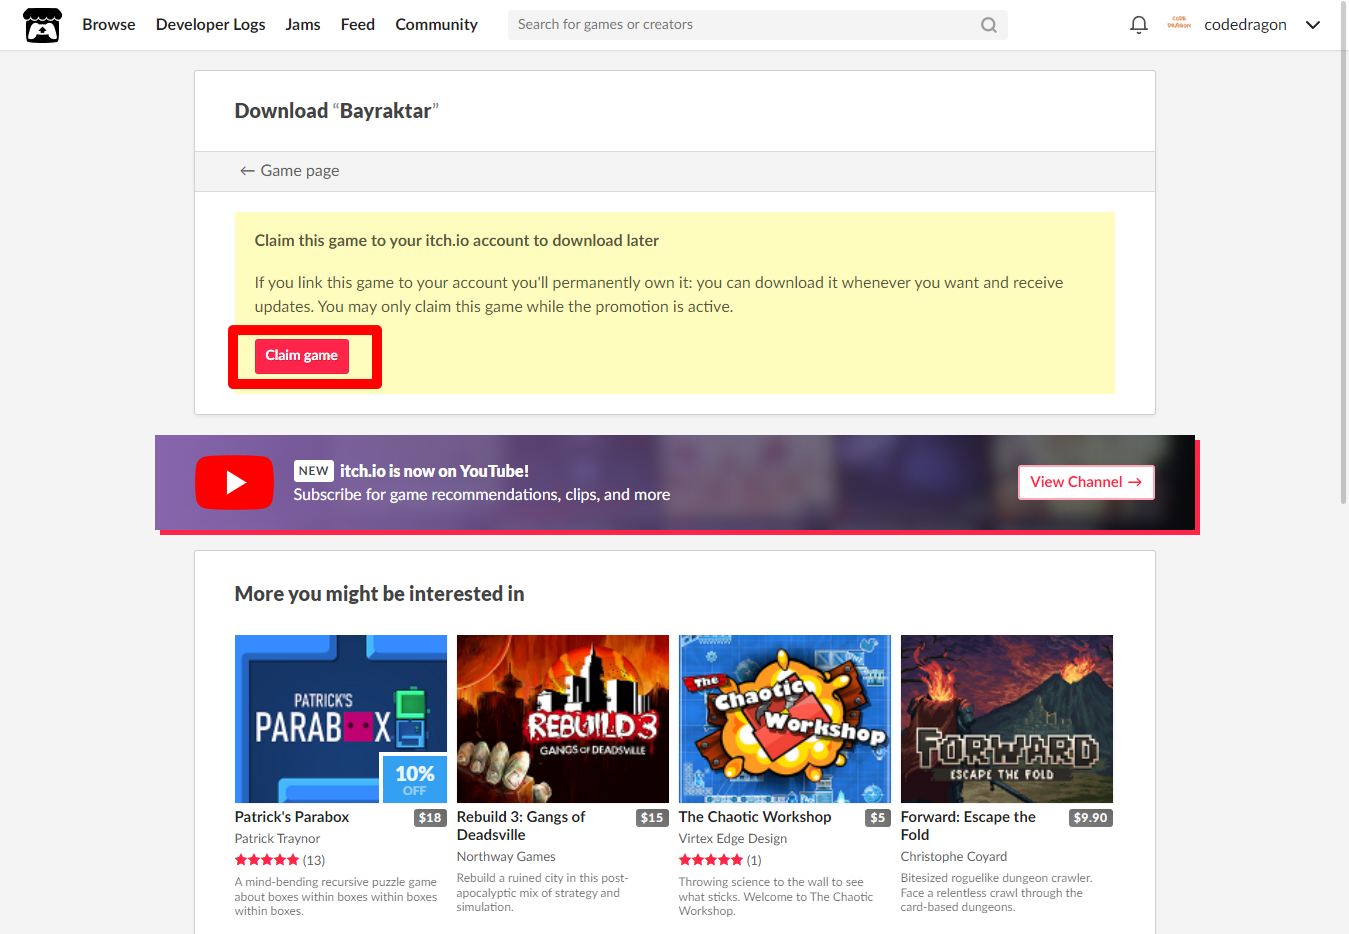The height and width of the screenshot is (934, 1349).
Task: Open the Christophe Coyard creator page
Action: 954,857
